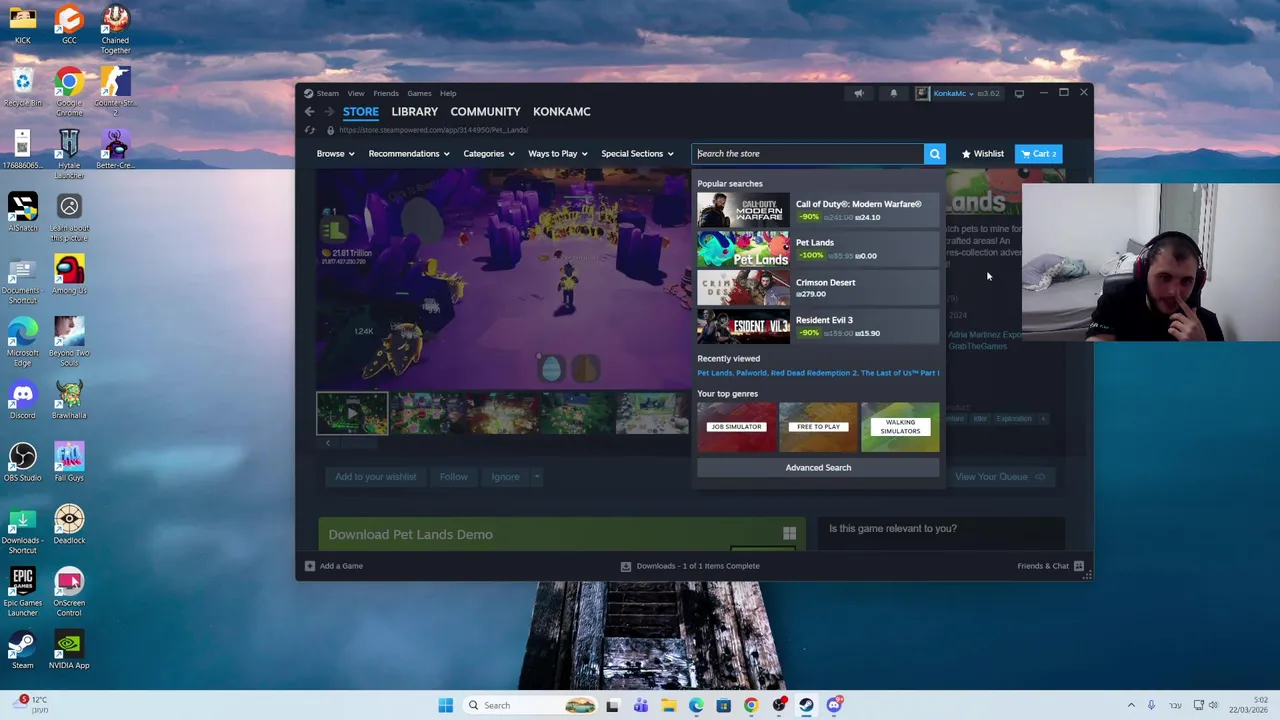This screenshot has width=1280, height=720.
Task: Open Deadlock desktop shortcut
Action: click(x=69, y=525)
